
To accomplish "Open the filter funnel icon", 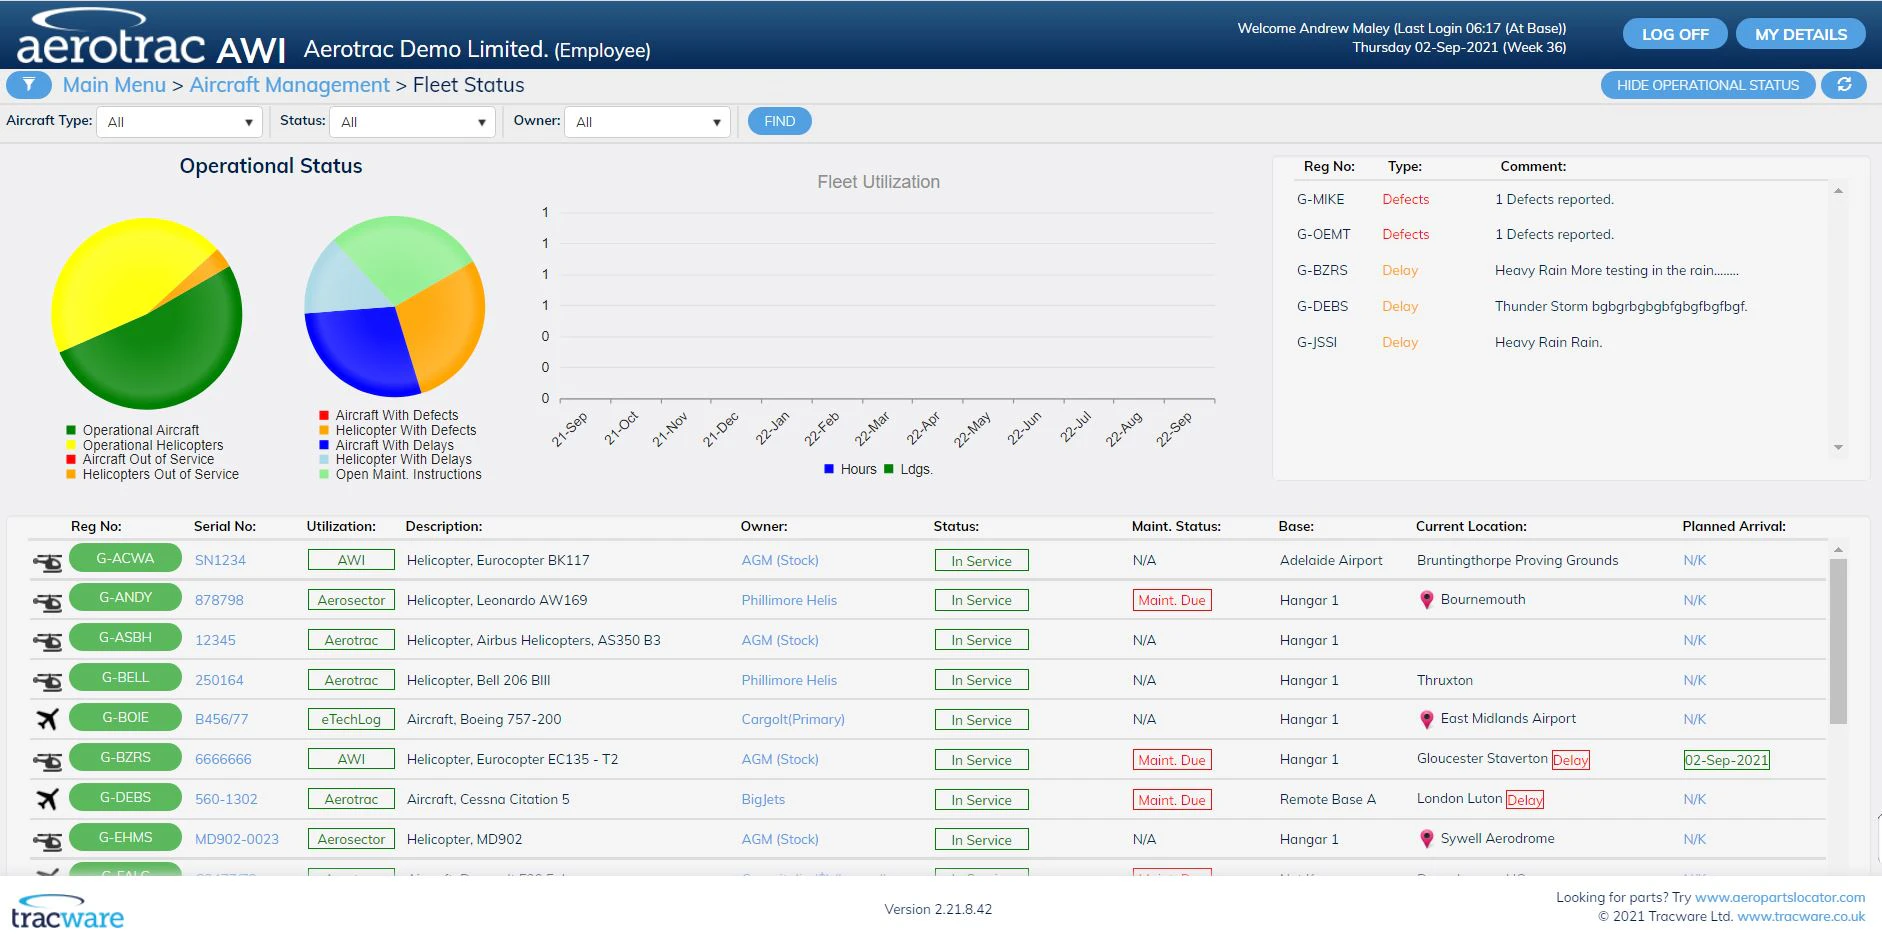I will (x=28, y=85).
